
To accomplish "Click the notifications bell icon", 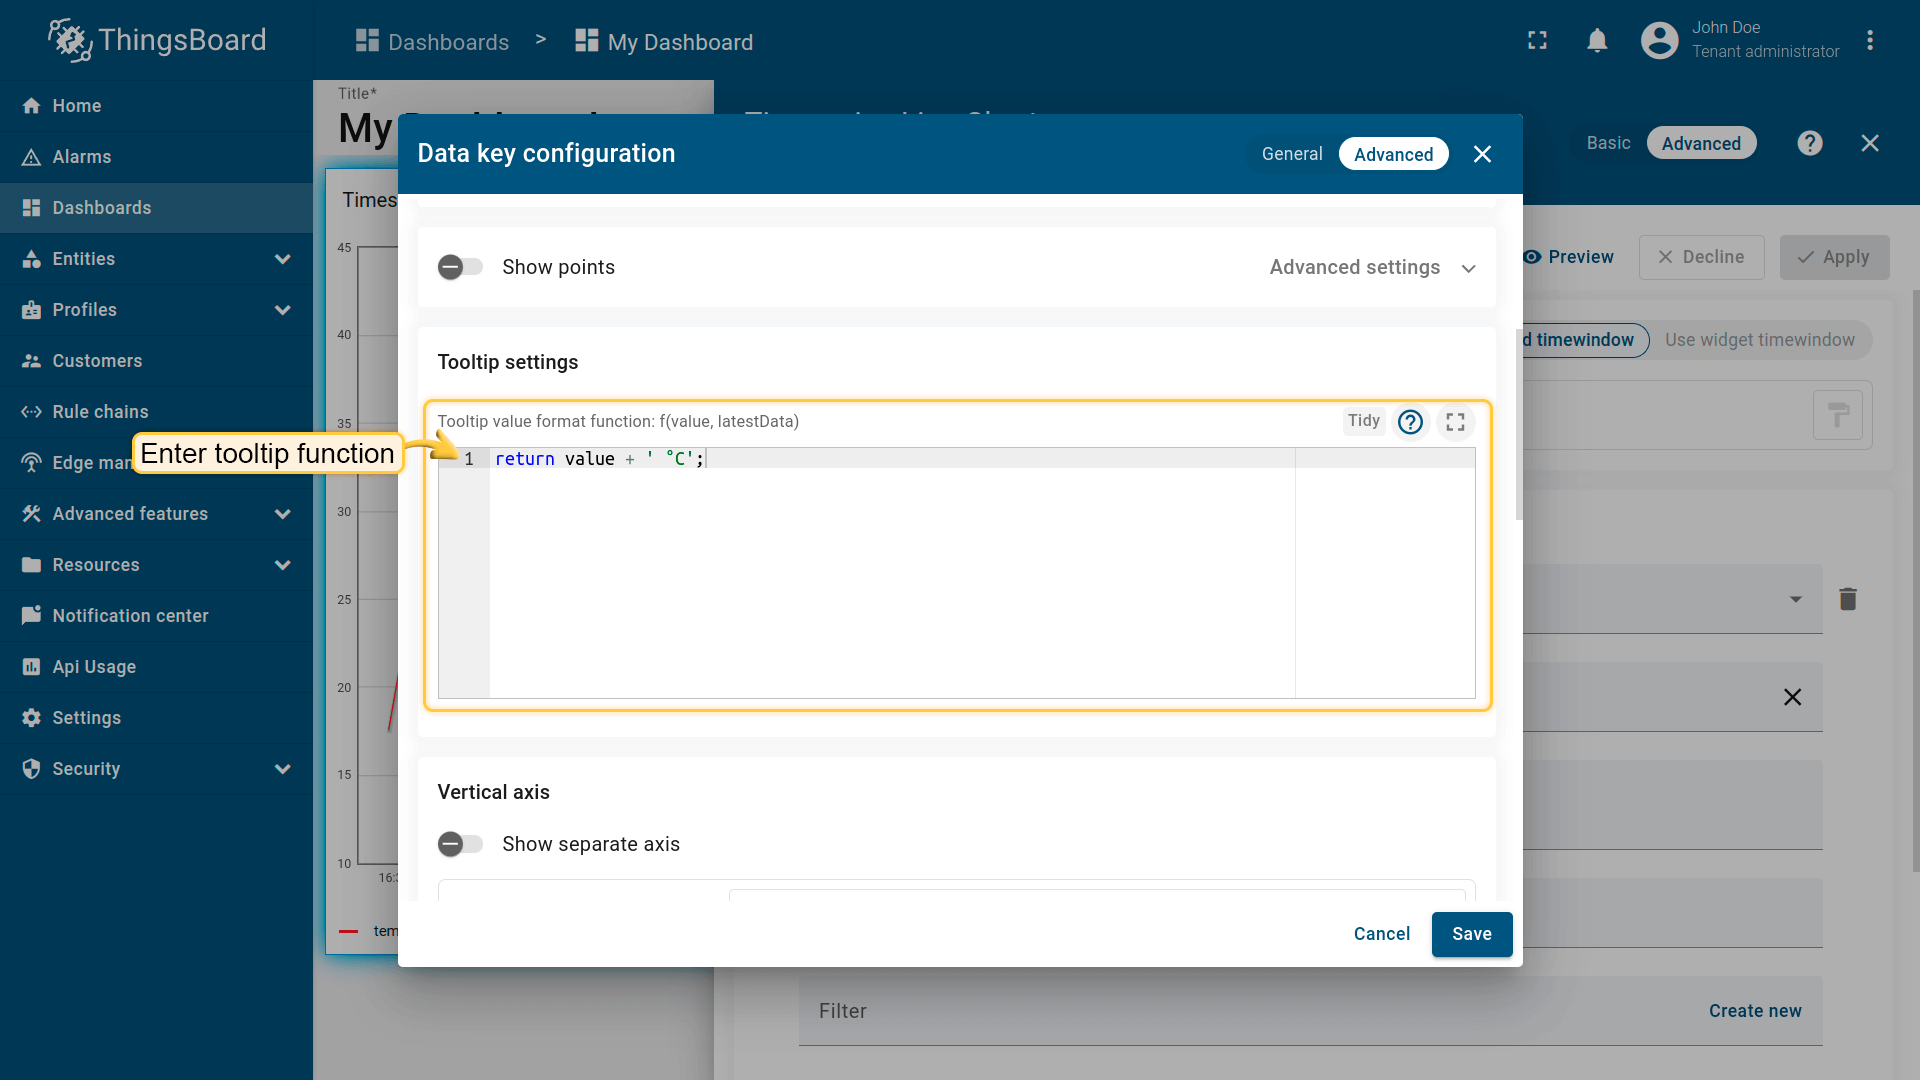I will (1597, 41).
